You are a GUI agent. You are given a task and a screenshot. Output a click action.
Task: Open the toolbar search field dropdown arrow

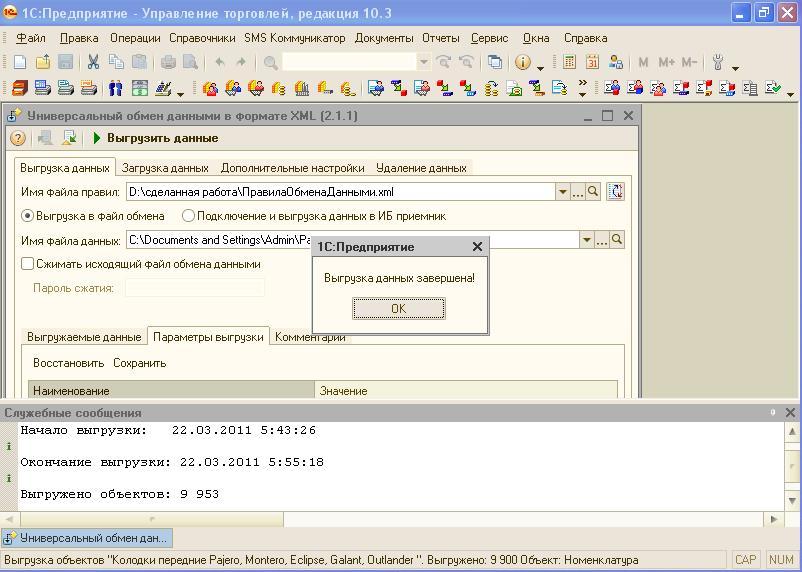[424, 62]
